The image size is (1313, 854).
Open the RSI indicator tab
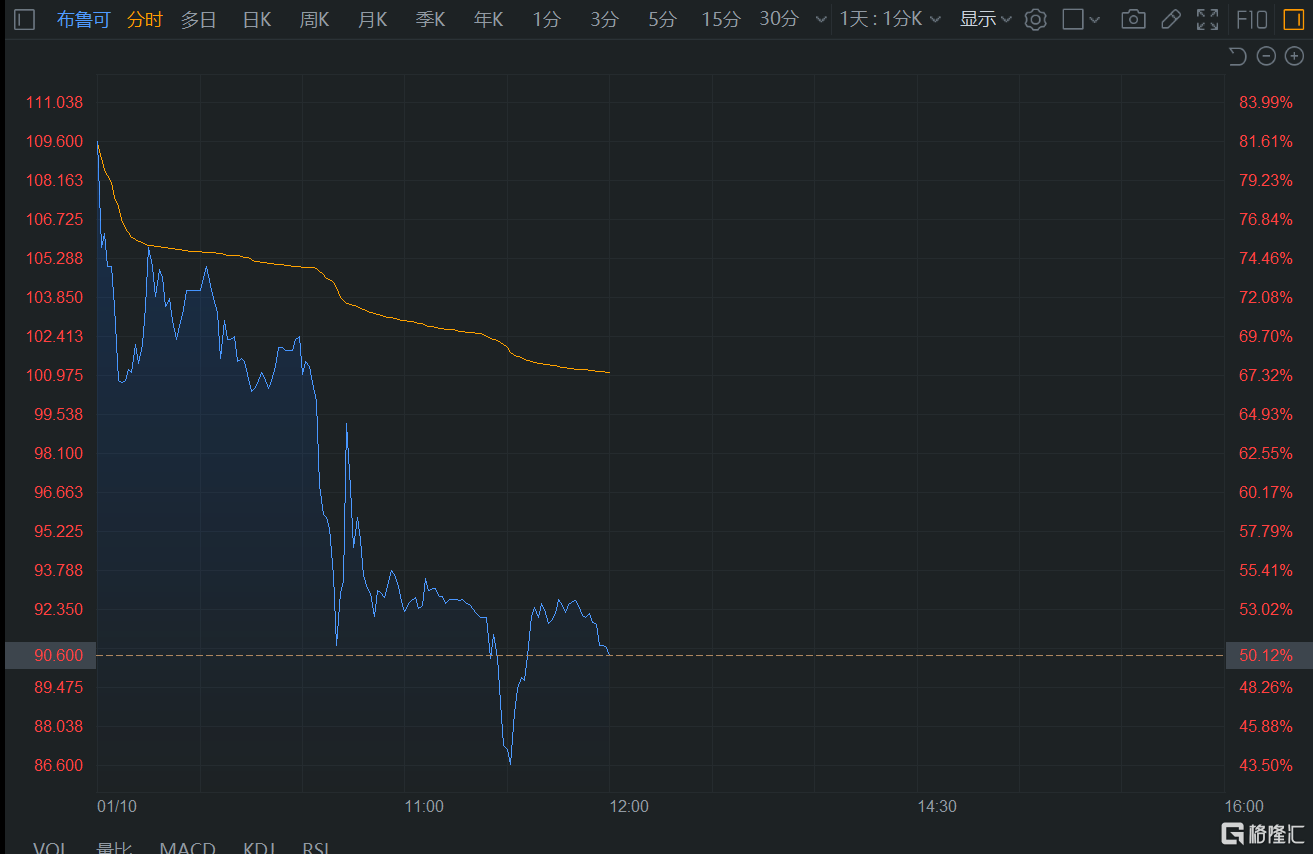(x=316, y=848)
